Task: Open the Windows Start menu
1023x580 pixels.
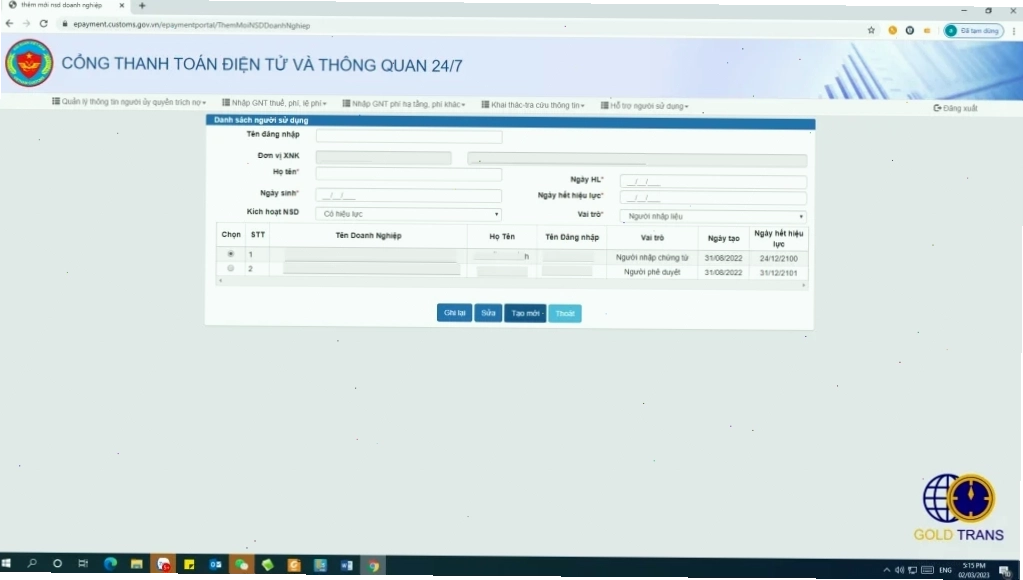Action: [7, 563]
